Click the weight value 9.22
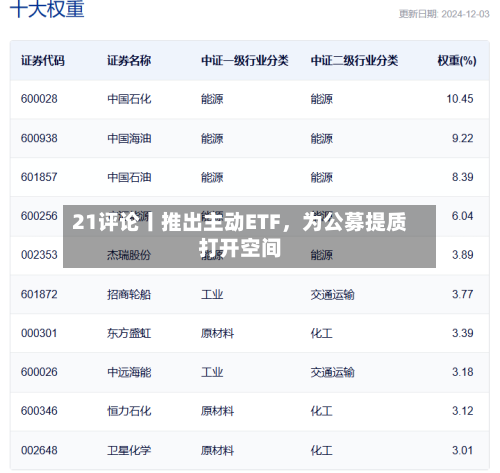This screenshot has width=500, height=473. [462, 138]
